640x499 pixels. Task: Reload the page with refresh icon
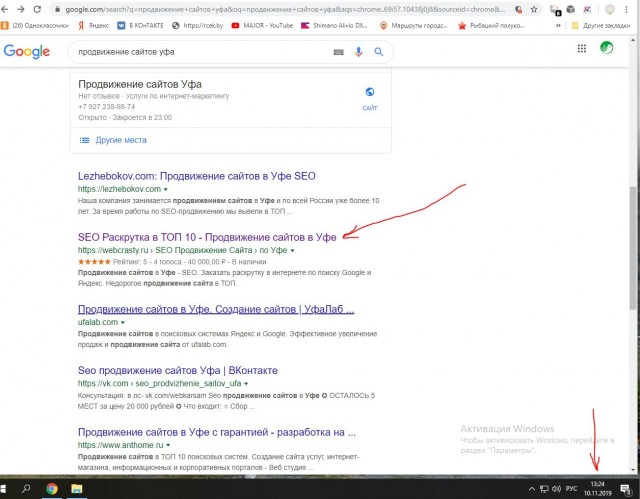coord(37,9)
